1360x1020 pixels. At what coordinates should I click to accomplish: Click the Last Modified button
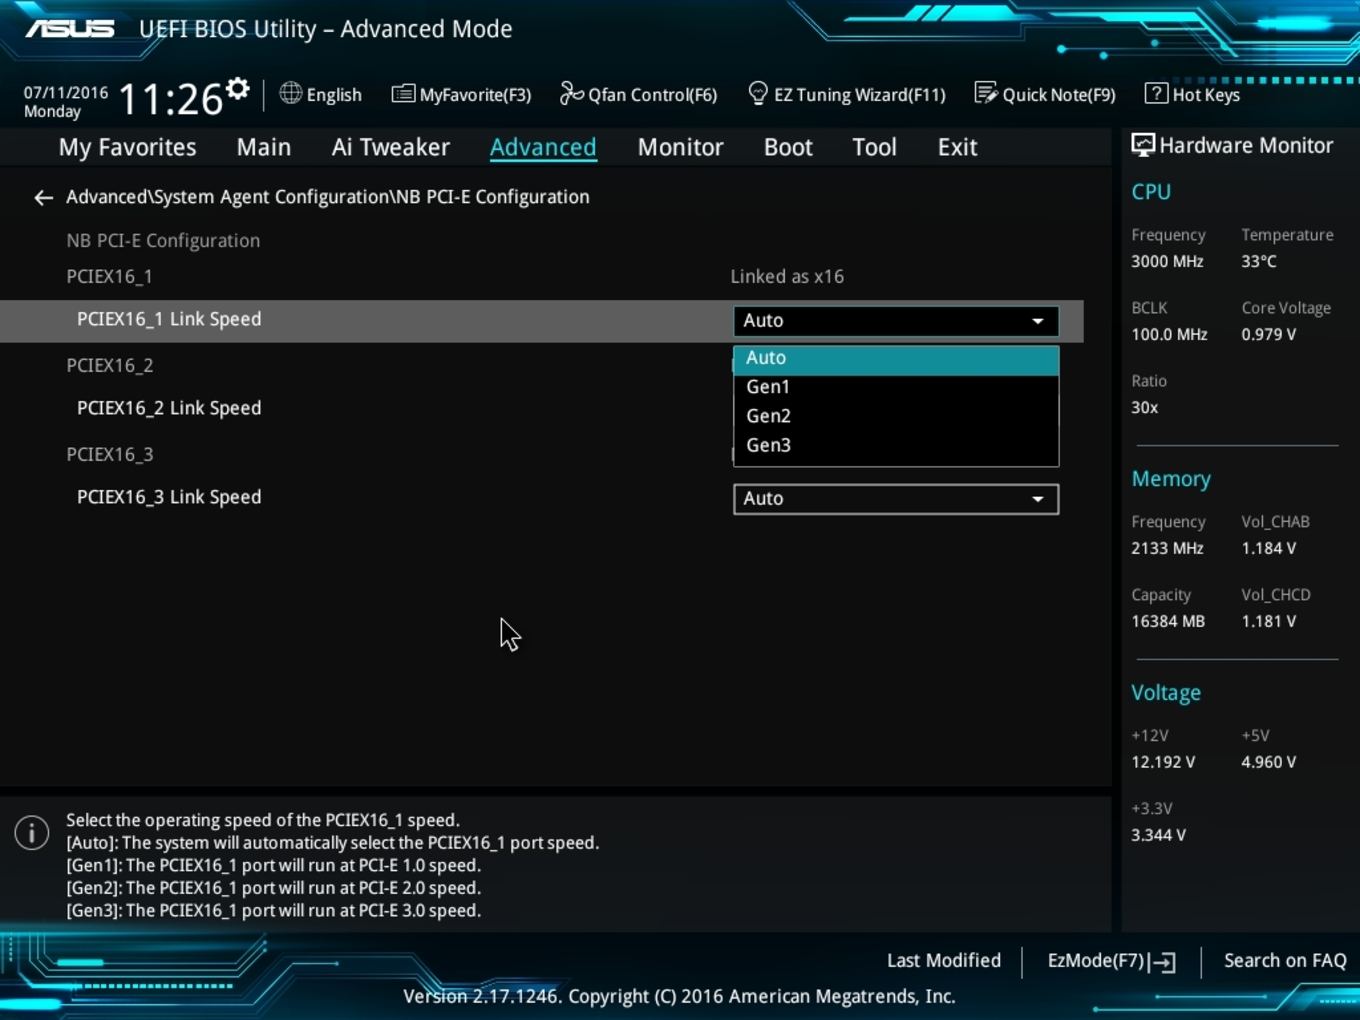(944, 960)
